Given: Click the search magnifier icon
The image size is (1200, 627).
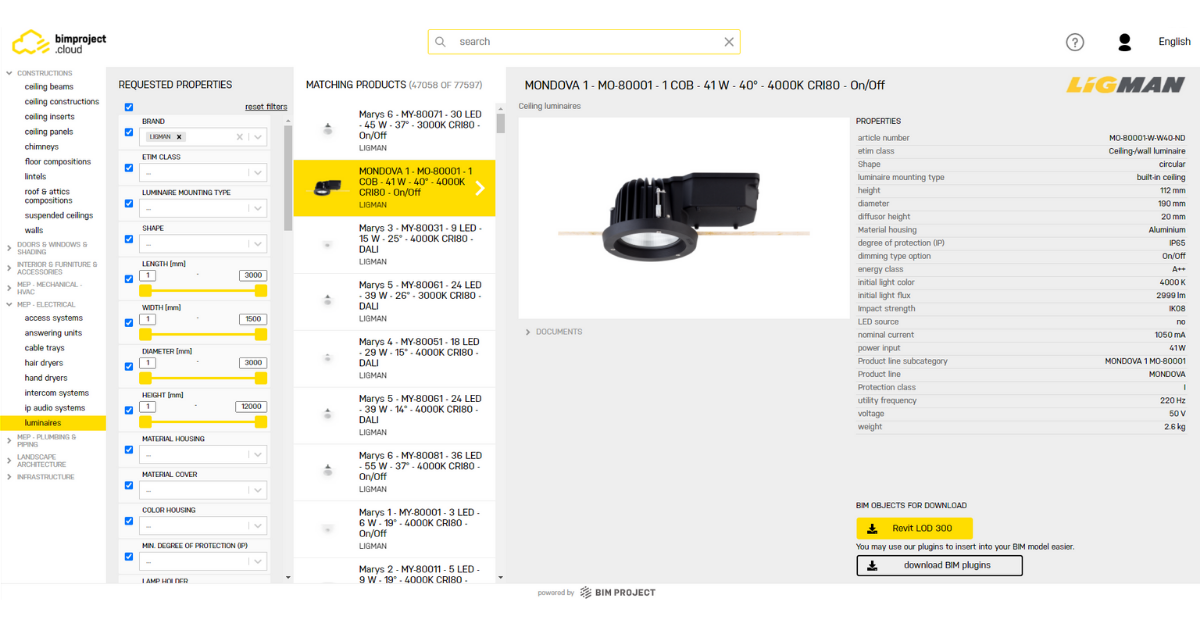Looking at the screenshot, I should tap(441, 42).
